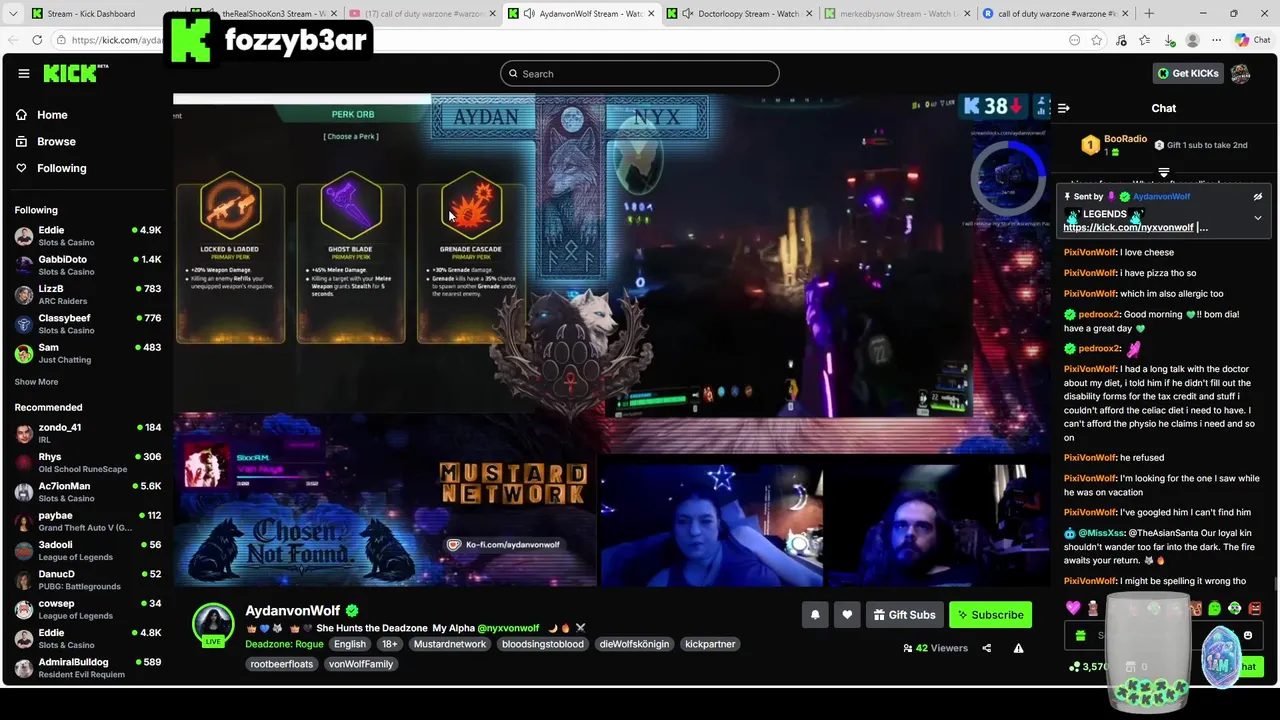Image resolution: width=1280 pixels, height=720 pixels.
Task: Expand Following list with Show More
Action: (36, 382)
